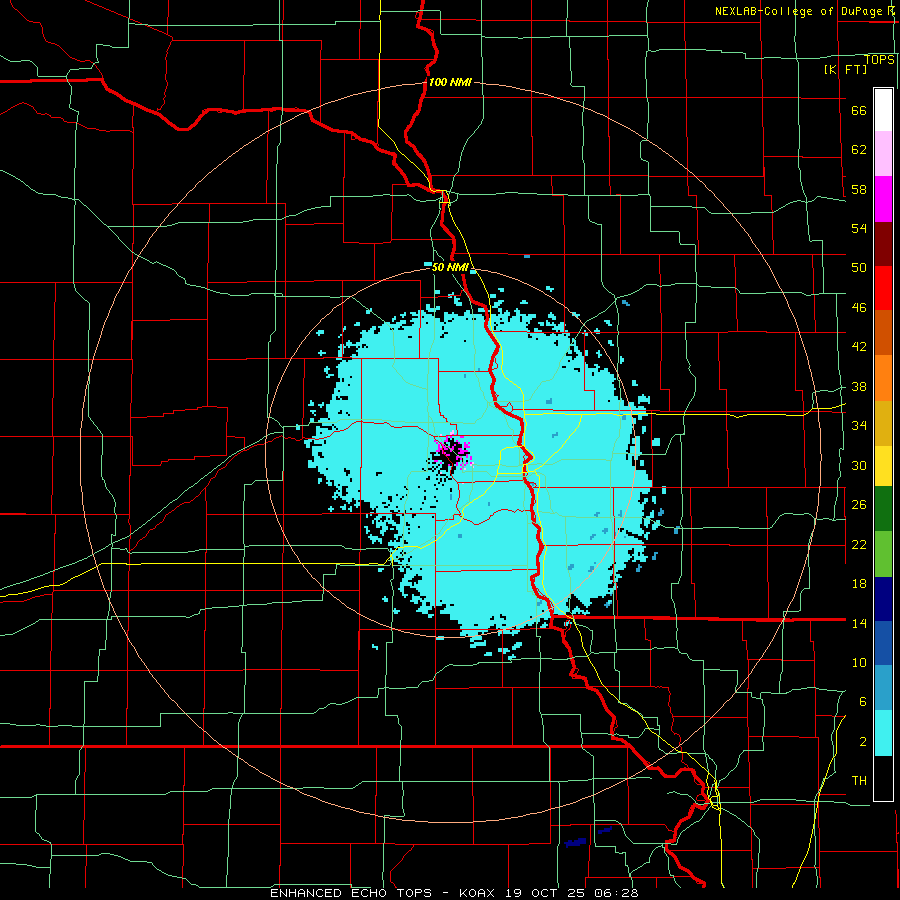Click the legend value 30

(859, 465)
